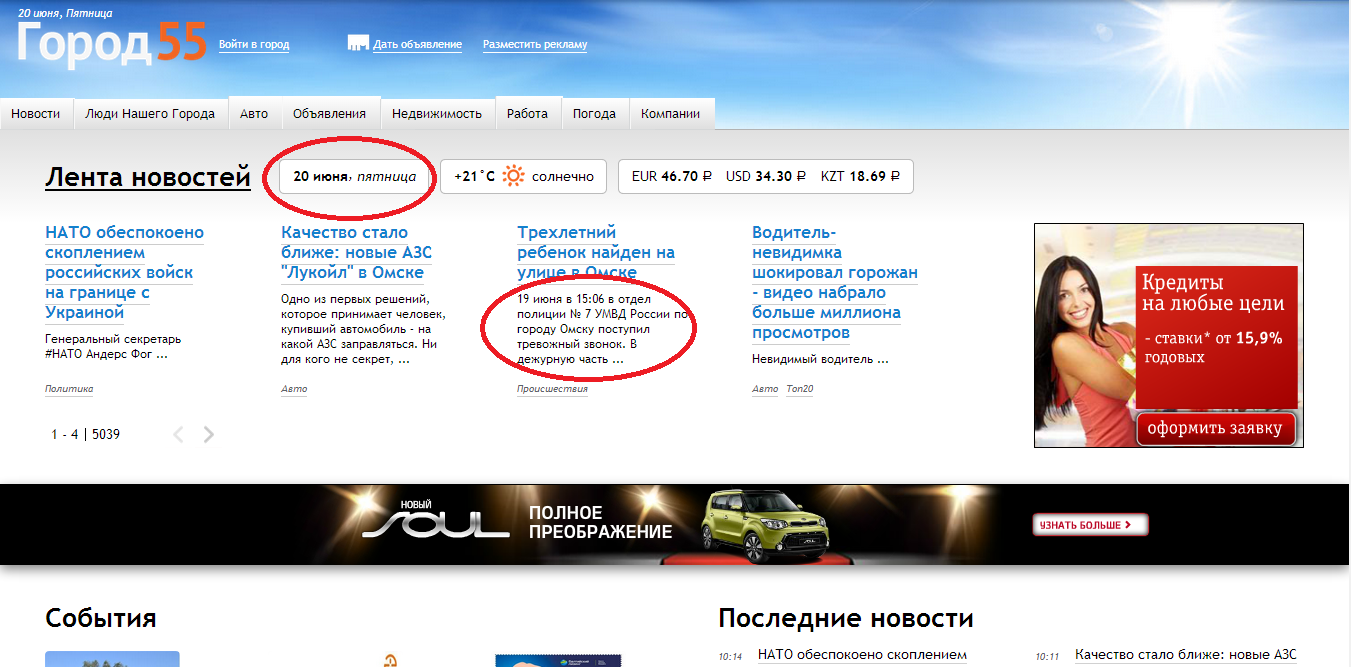This screenshot has width=1351, height=667.
Task: Open the Объявления tab
Action: click(x=329, y=113)
